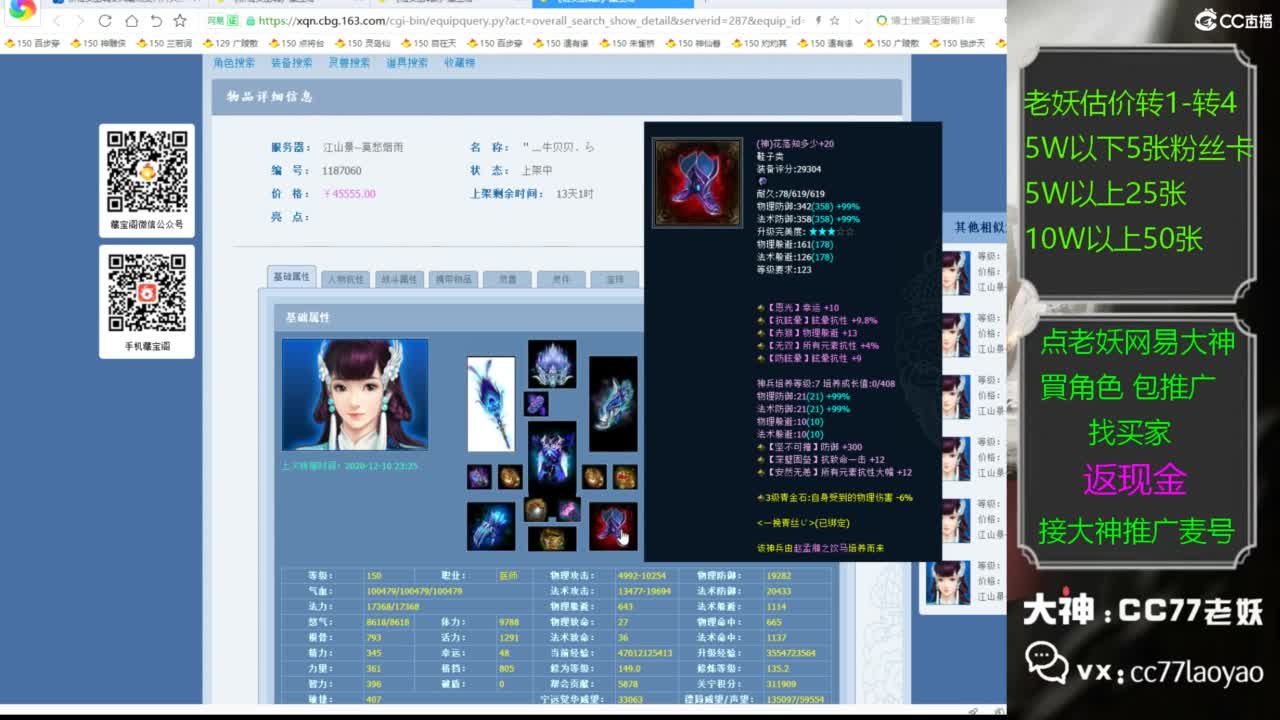
Task: Click the lightning icon in the address bar
Action: click(x=819, y=21)
